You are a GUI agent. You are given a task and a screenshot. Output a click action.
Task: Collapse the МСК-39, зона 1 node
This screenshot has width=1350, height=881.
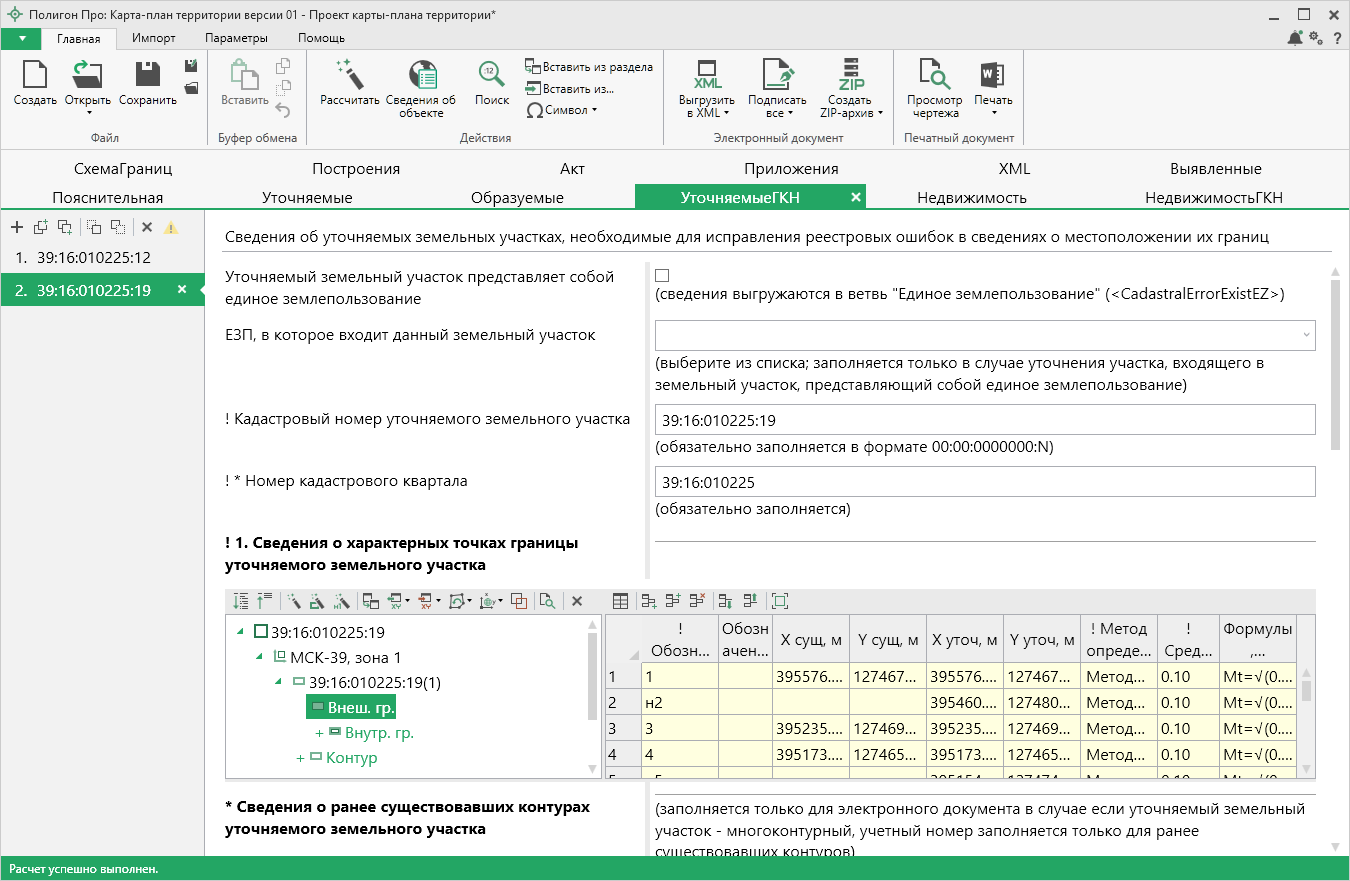coord(261,657)
